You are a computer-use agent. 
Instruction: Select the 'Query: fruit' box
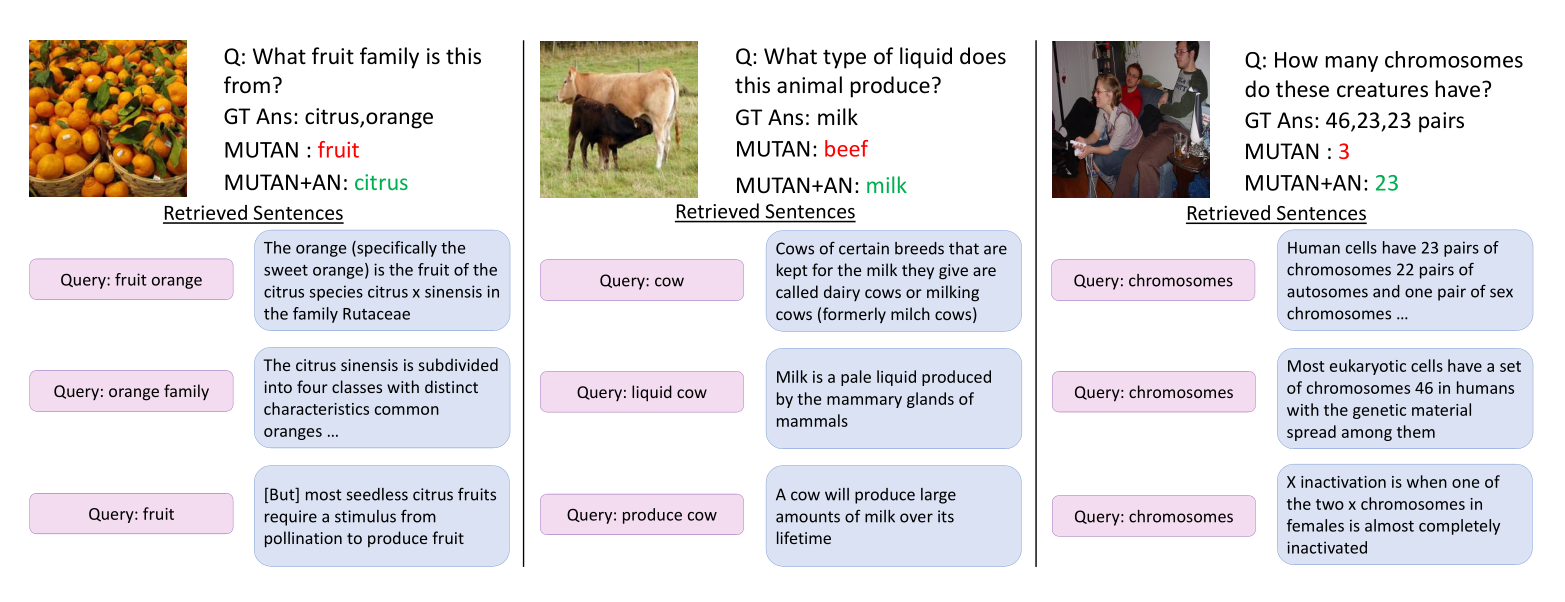(131, 514)
